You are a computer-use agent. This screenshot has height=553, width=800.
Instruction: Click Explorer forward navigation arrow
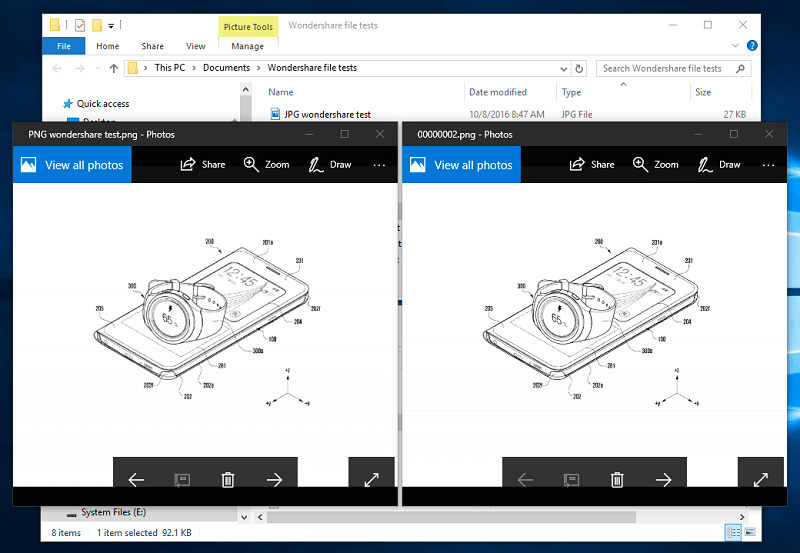[x=80, y=68]
